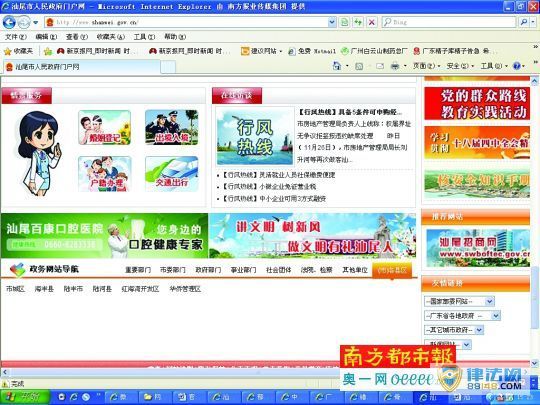This screenshot has width=540, height=405.
Task: Click the page's vertical scrollbar thumb
Action: tap(534, 298)
